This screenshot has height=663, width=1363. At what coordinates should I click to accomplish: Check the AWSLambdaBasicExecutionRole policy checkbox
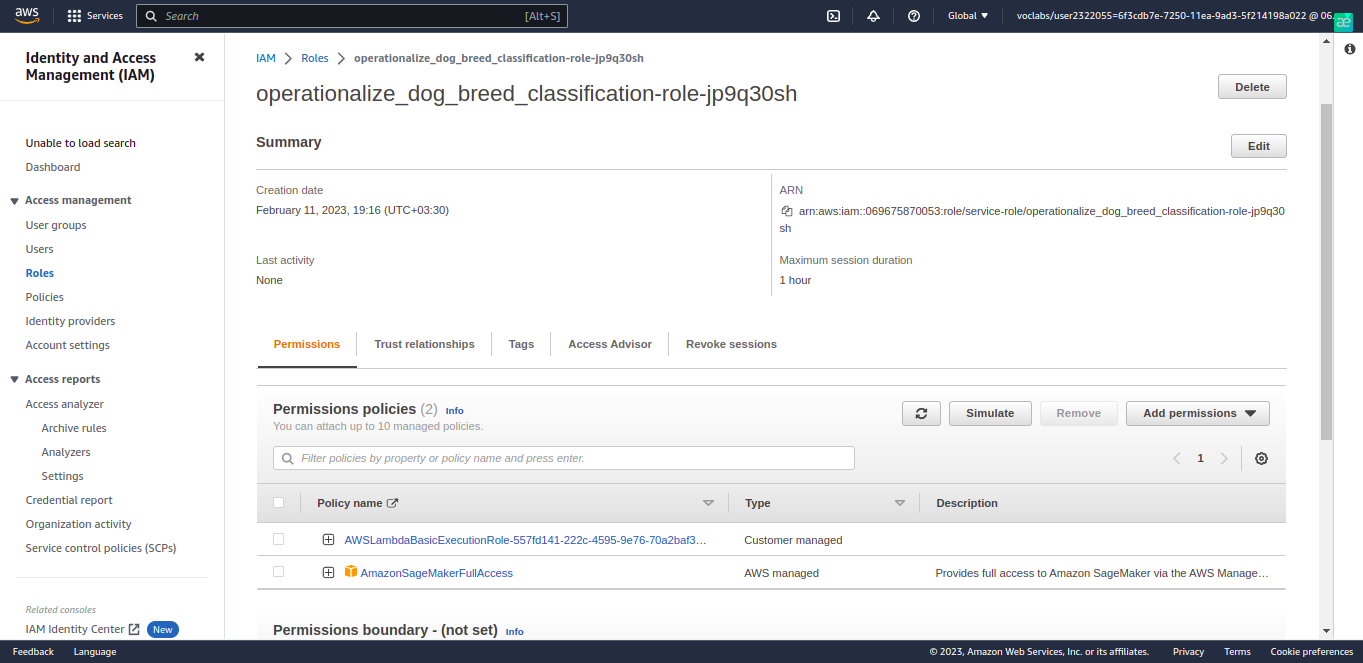point(279,539)
